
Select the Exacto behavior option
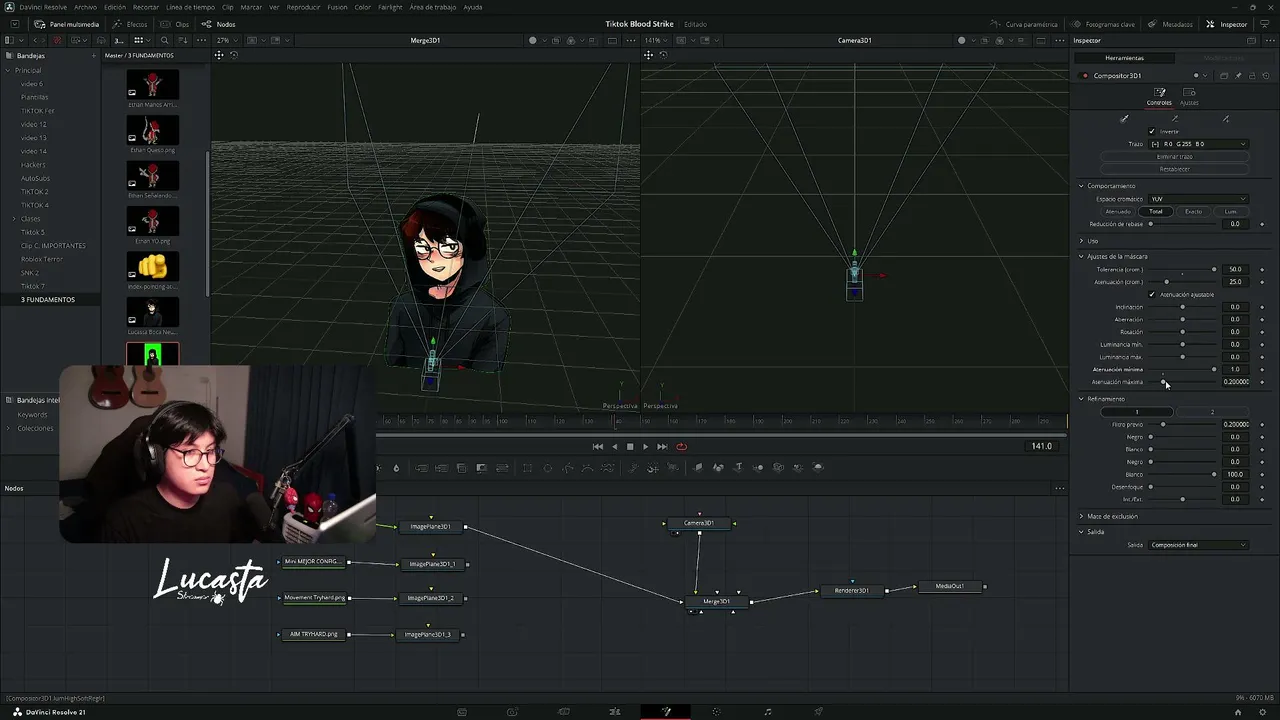click(1194, 212)
